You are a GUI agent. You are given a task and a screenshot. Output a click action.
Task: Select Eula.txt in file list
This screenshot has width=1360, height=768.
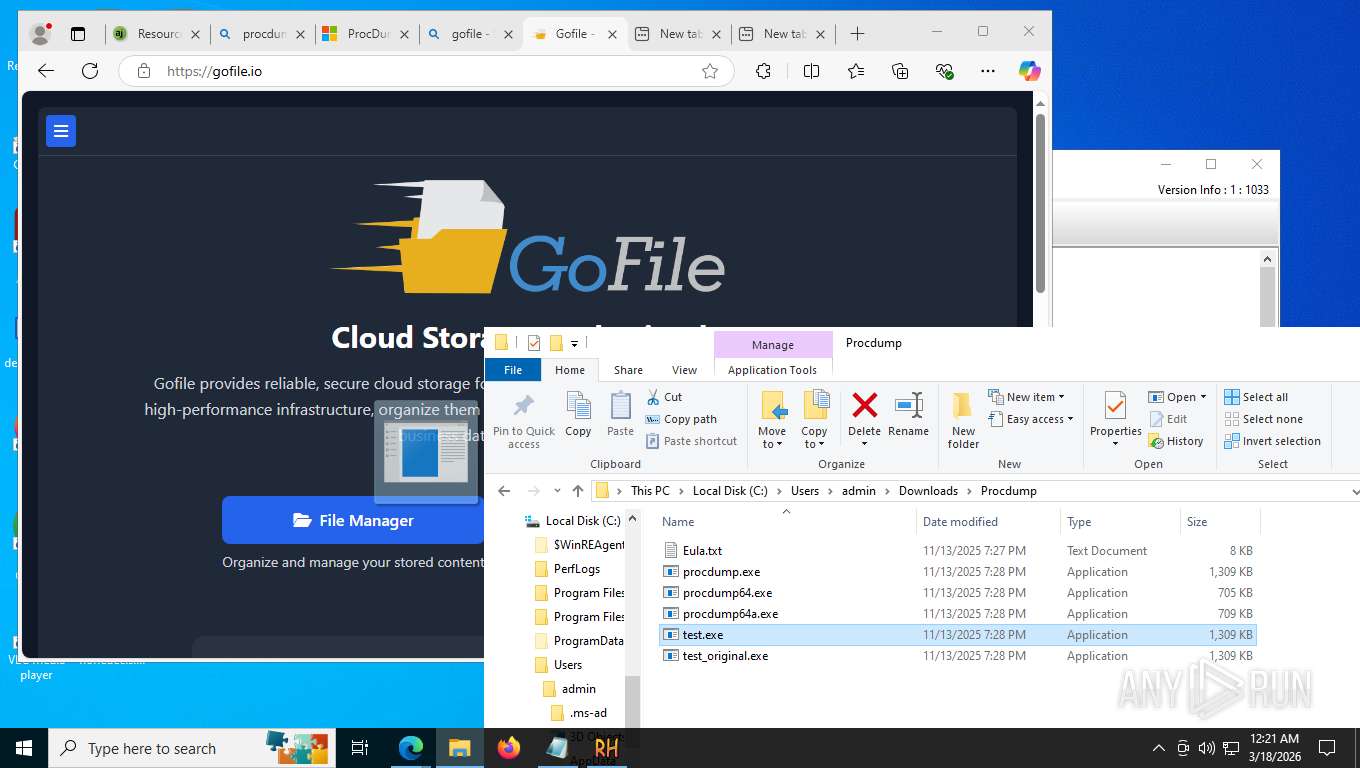pyautogui.click(x=702, y=551)
